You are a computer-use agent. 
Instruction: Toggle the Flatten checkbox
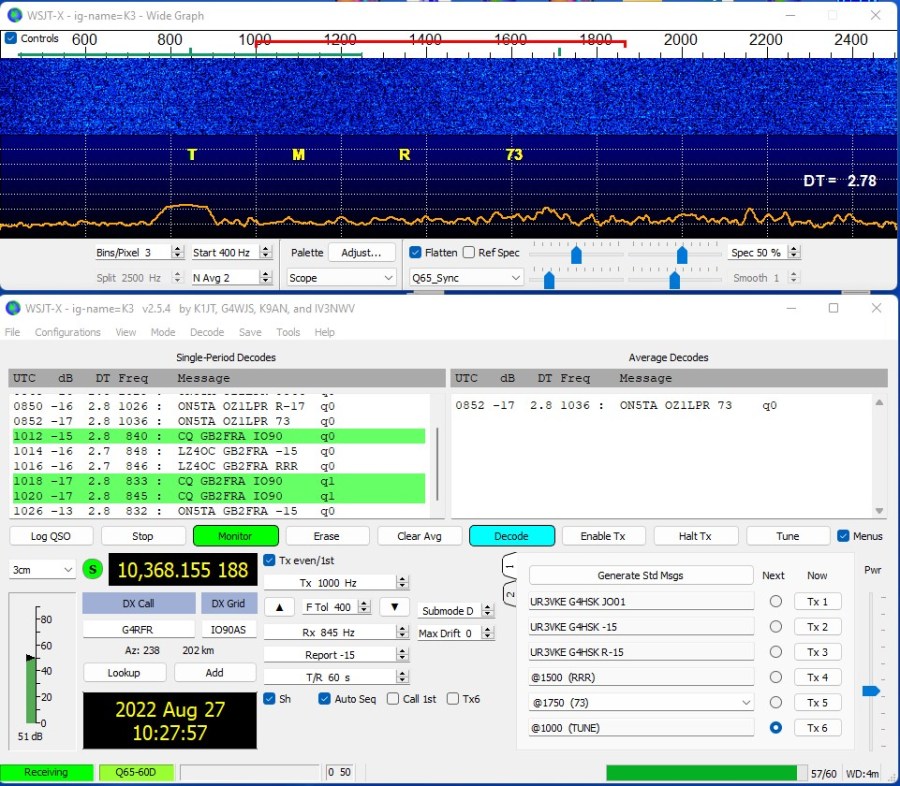(x=416, y=253)
